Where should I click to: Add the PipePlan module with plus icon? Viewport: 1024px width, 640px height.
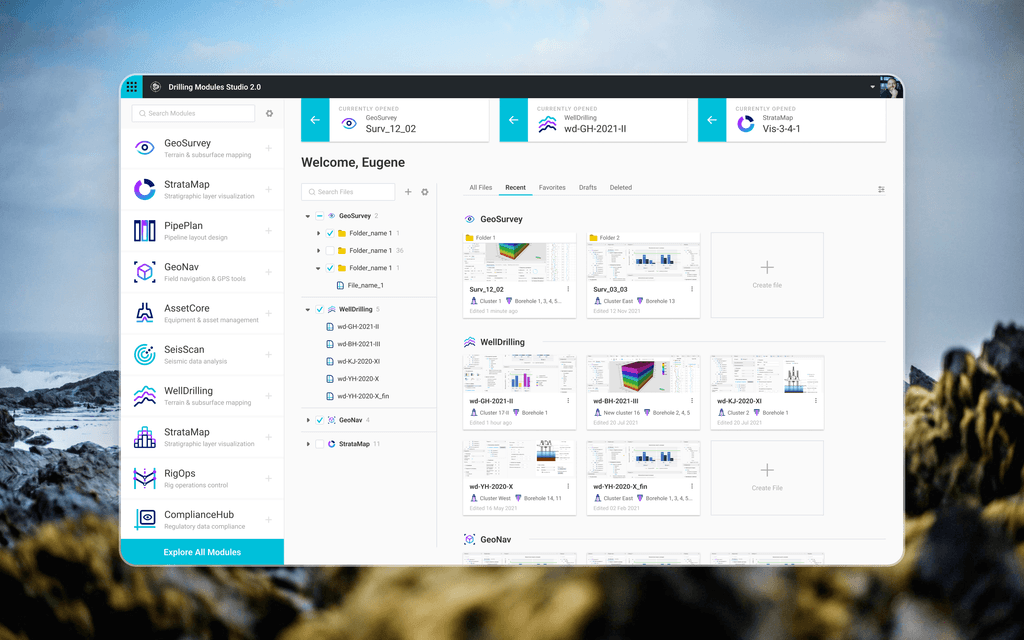coord(268,231)
